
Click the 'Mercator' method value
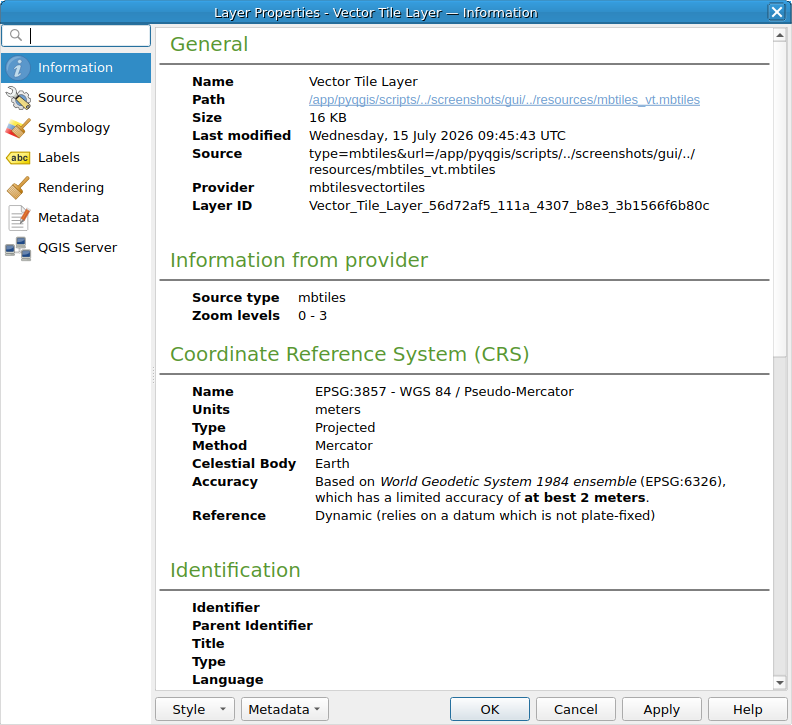343,446
